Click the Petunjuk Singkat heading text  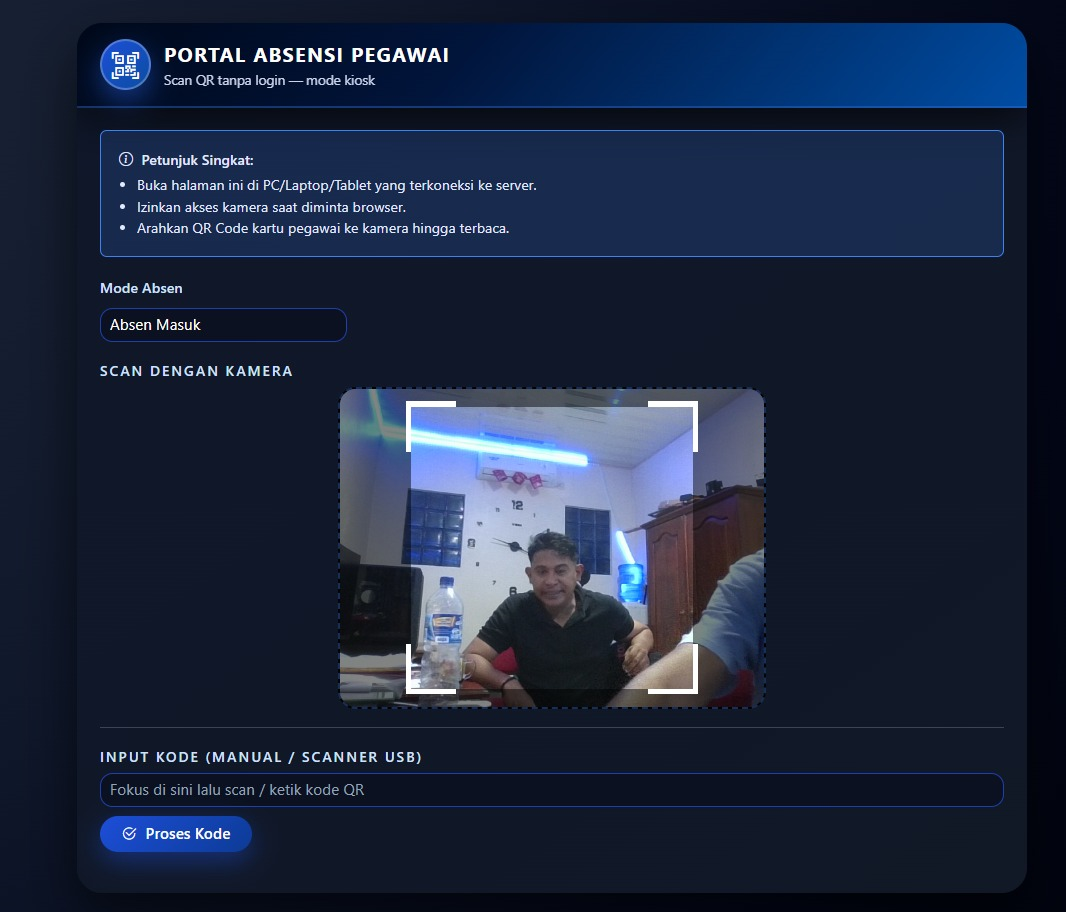197,160
